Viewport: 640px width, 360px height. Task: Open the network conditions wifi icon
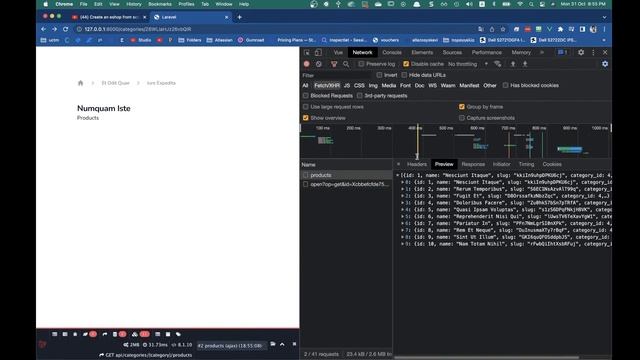(498, 64)
